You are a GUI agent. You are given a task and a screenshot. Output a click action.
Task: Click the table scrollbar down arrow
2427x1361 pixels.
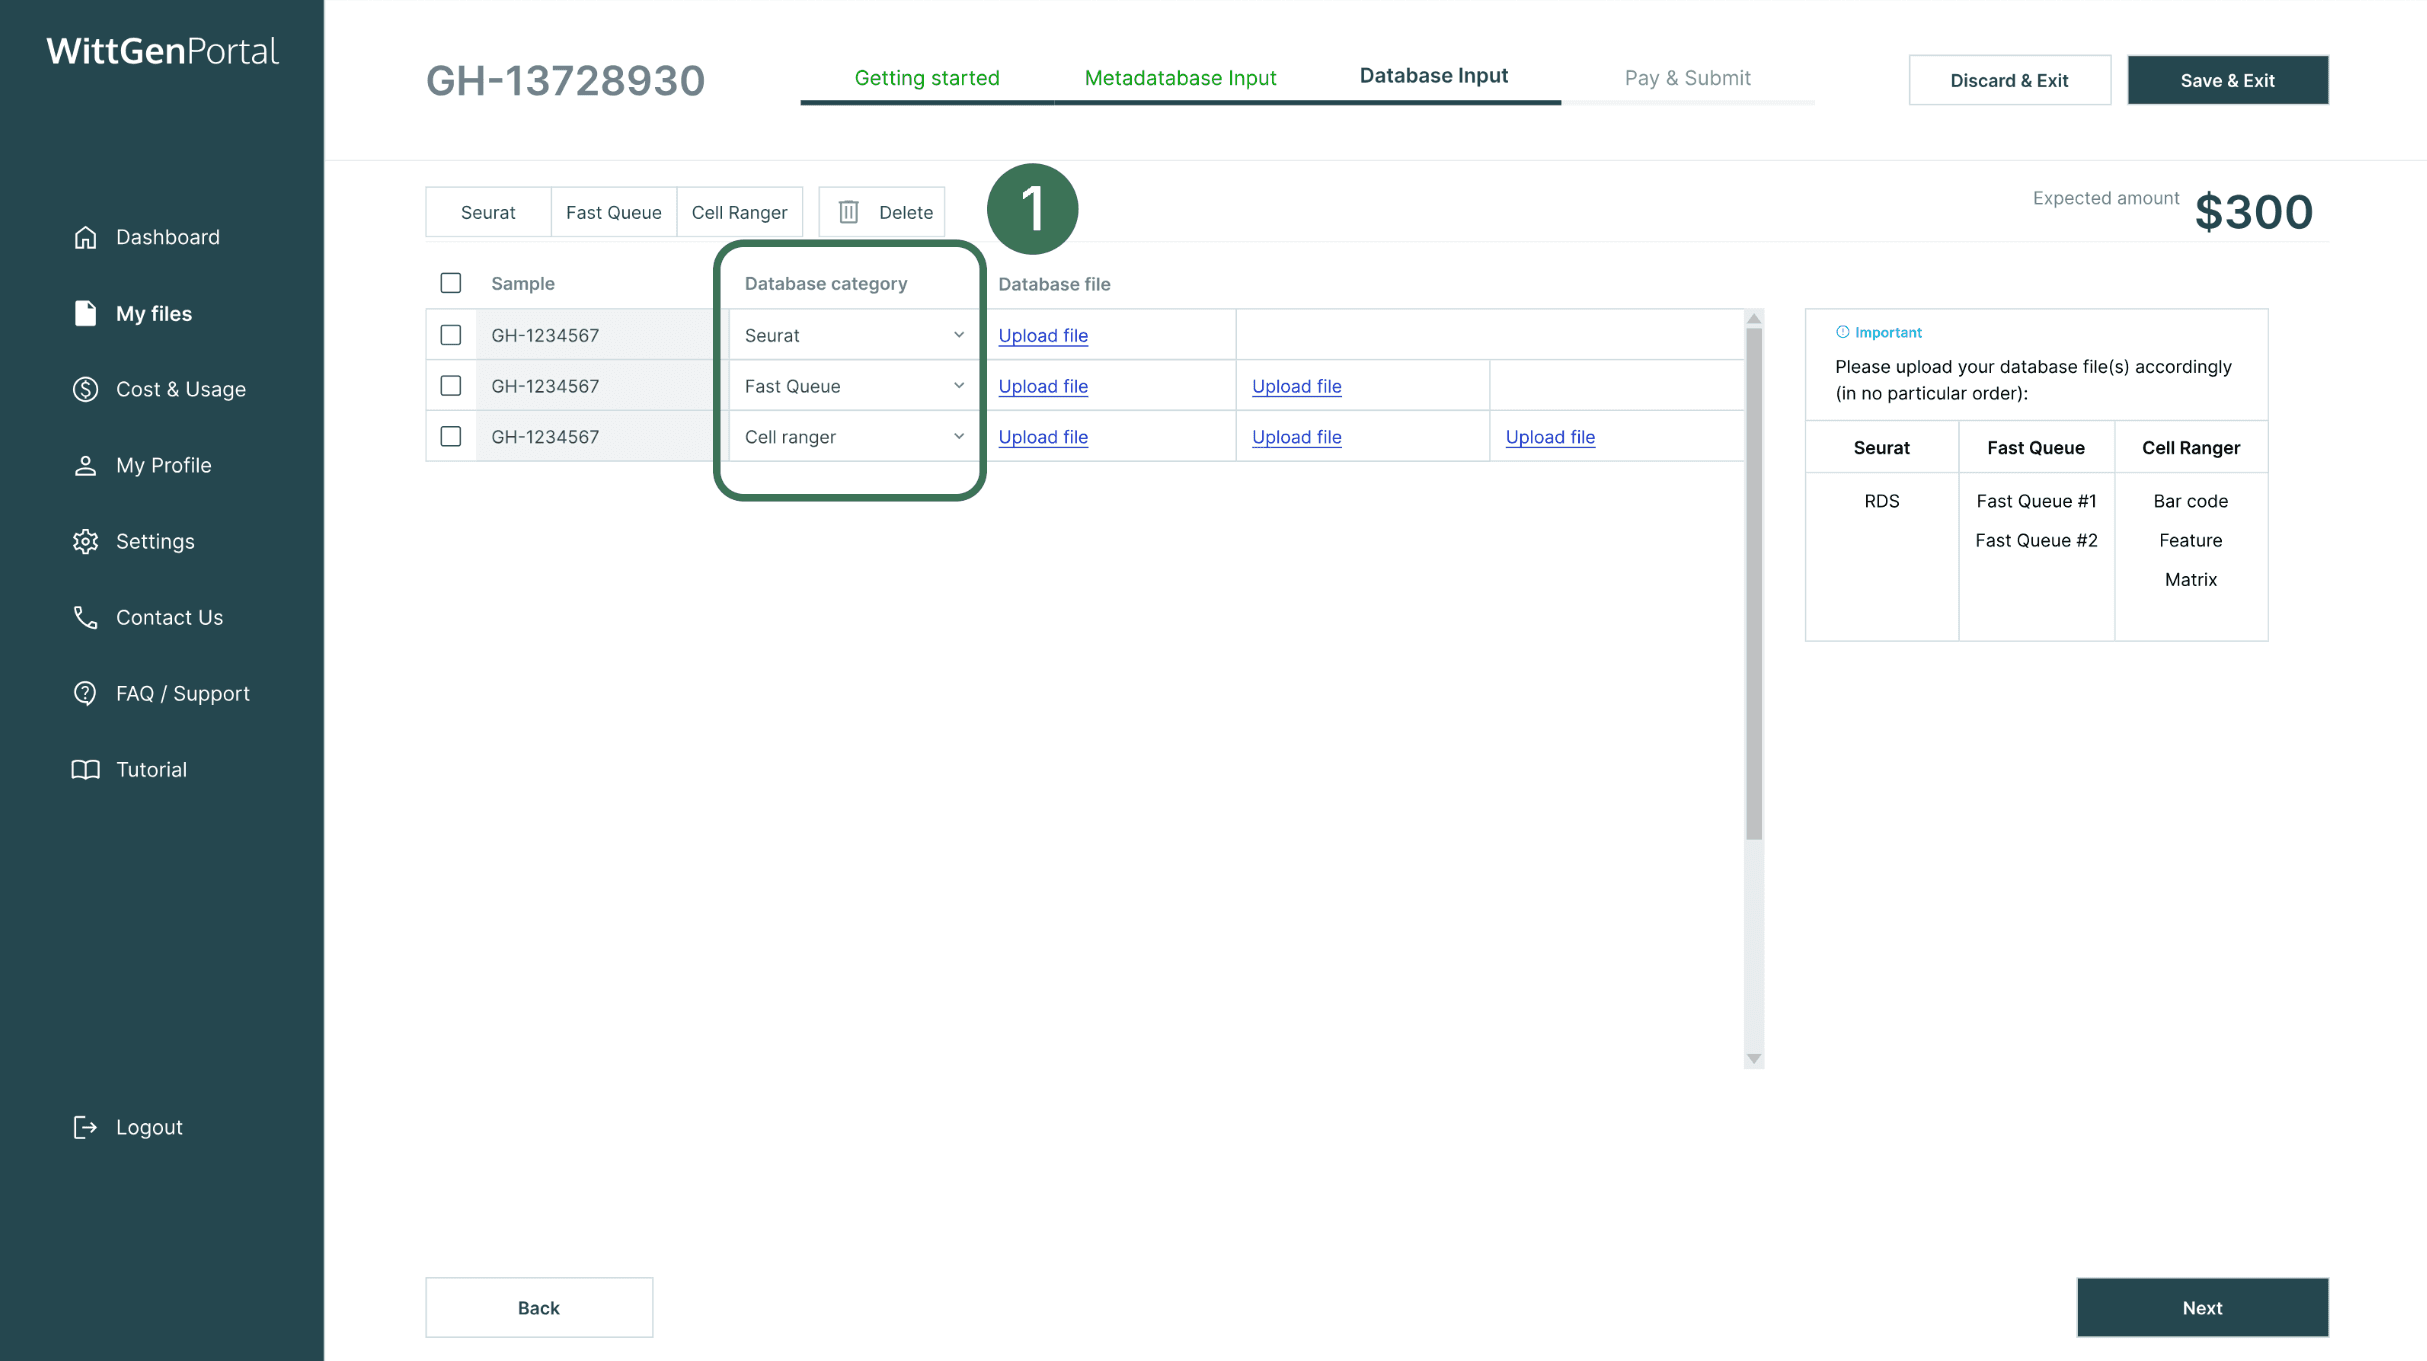(x=1753, y=1059)
